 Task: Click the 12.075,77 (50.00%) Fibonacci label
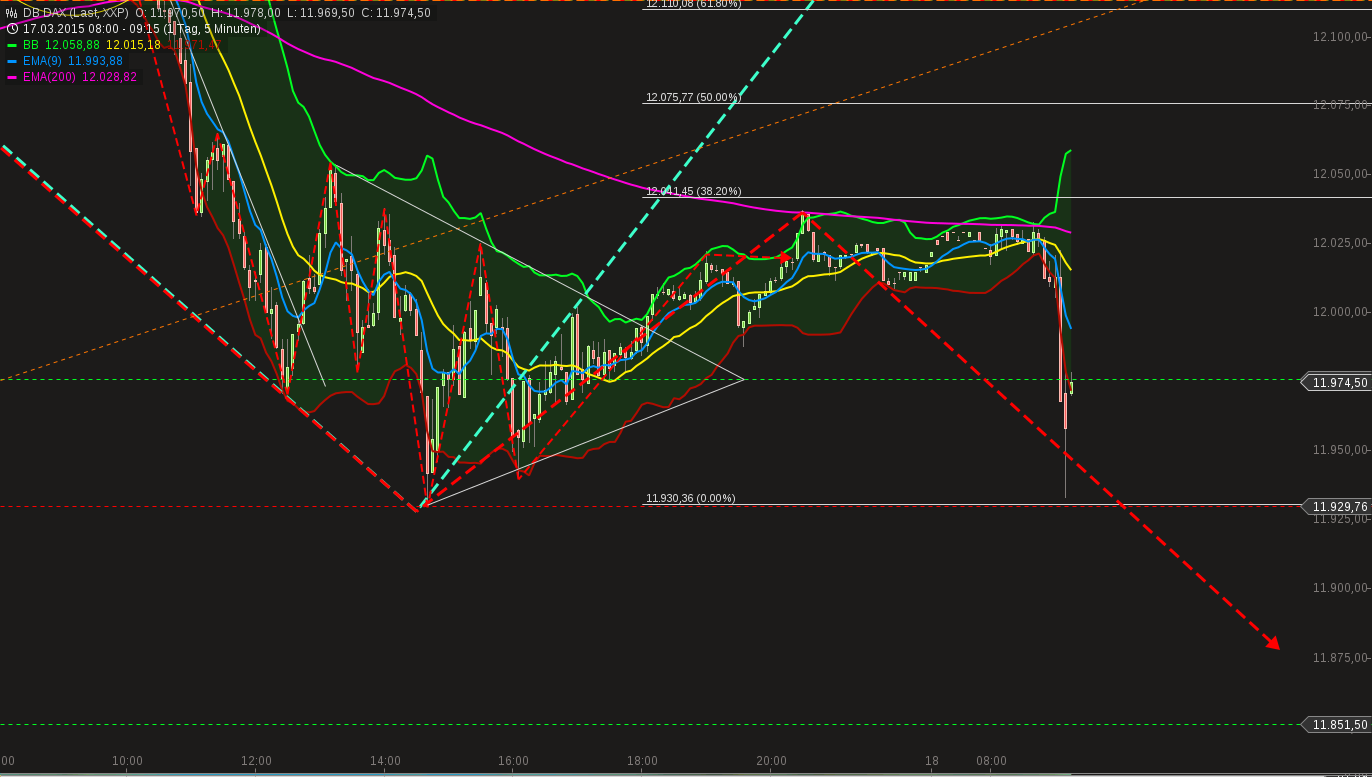tap(692, 97)
